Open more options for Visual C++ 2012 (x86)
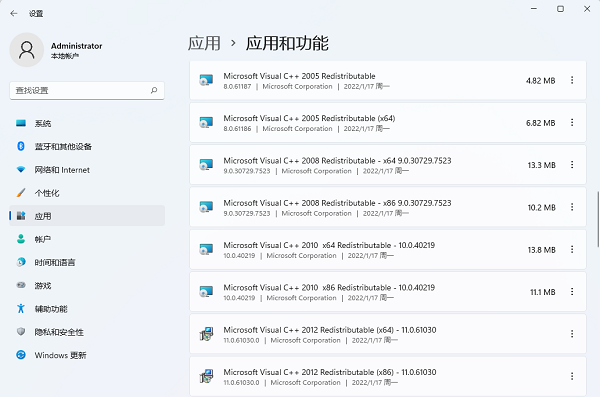 click(x=572, y=376)
